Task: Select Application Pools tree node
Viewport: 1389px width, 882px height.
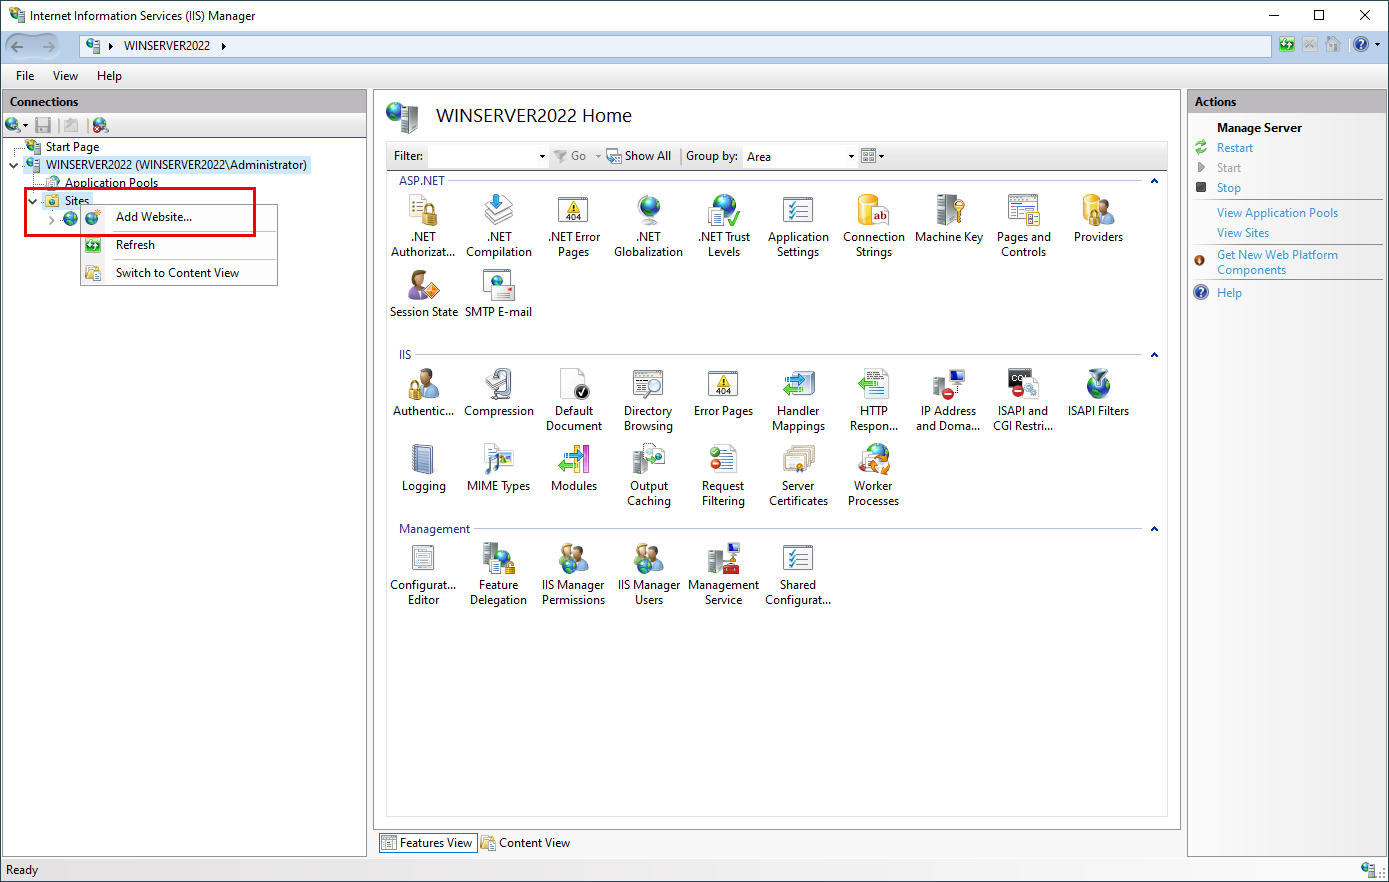Action: 111,183
